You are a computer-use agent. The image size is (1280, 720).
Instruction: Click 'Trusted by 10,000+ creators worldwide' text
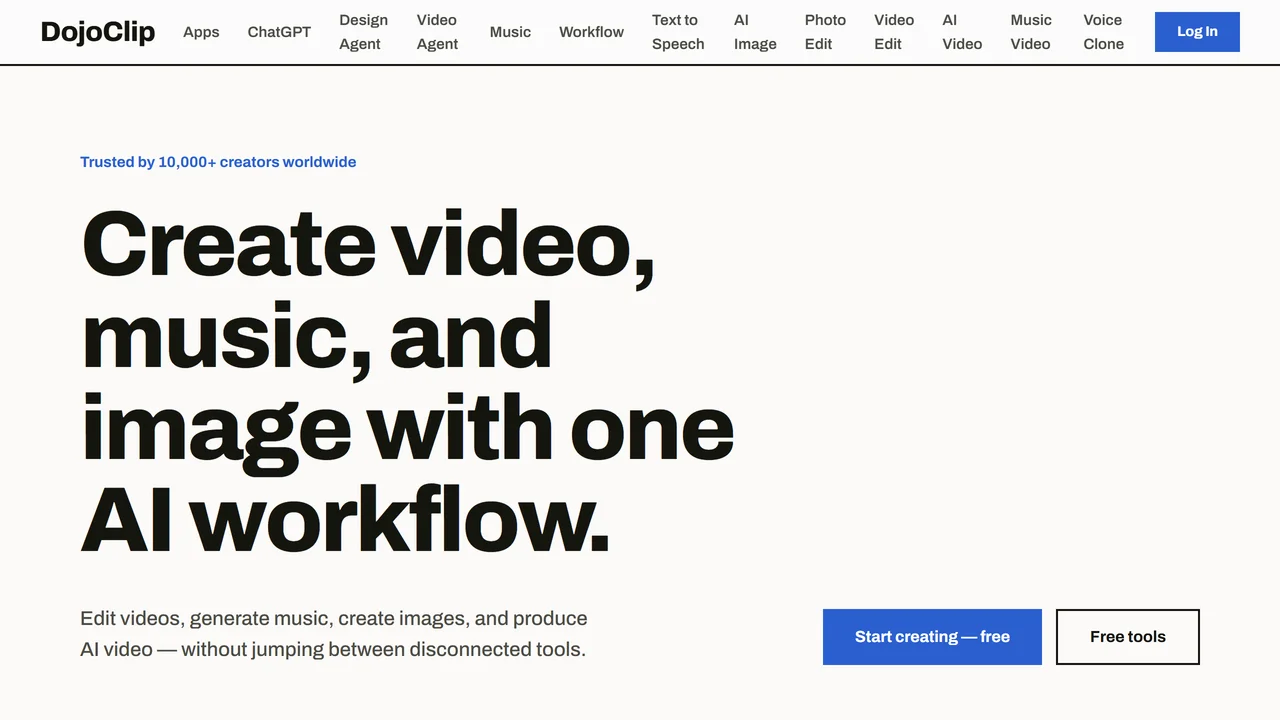point(218,162)
